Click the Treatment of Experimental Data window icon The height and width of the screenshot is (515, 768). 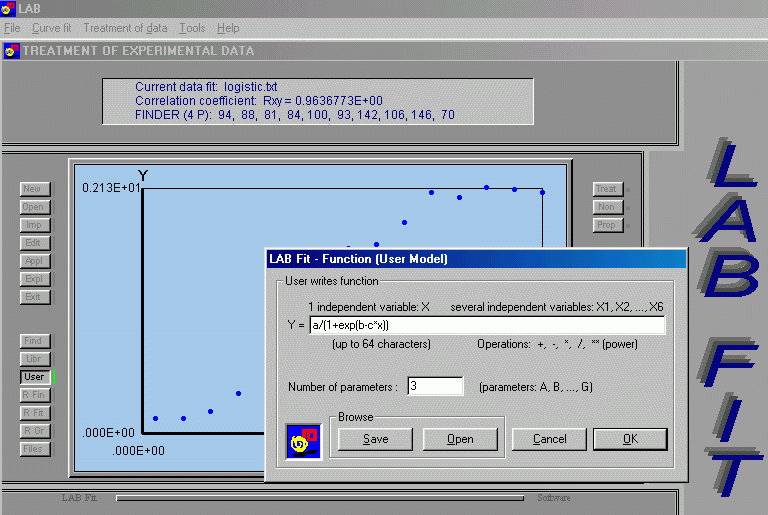tap(11, 51)
